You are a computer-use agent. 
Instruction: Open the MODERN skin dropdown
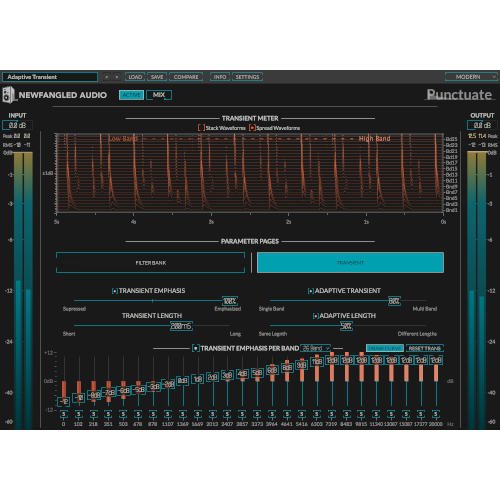(471, 77)
